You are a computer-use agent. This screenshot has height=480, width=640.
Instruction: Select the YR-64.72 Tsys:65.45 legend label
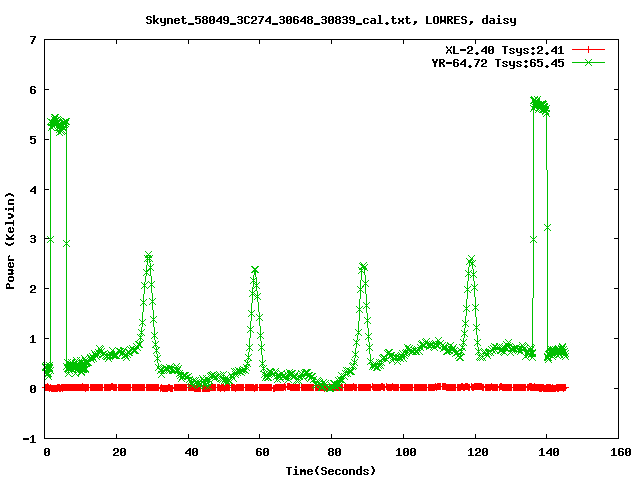[498, 63]
